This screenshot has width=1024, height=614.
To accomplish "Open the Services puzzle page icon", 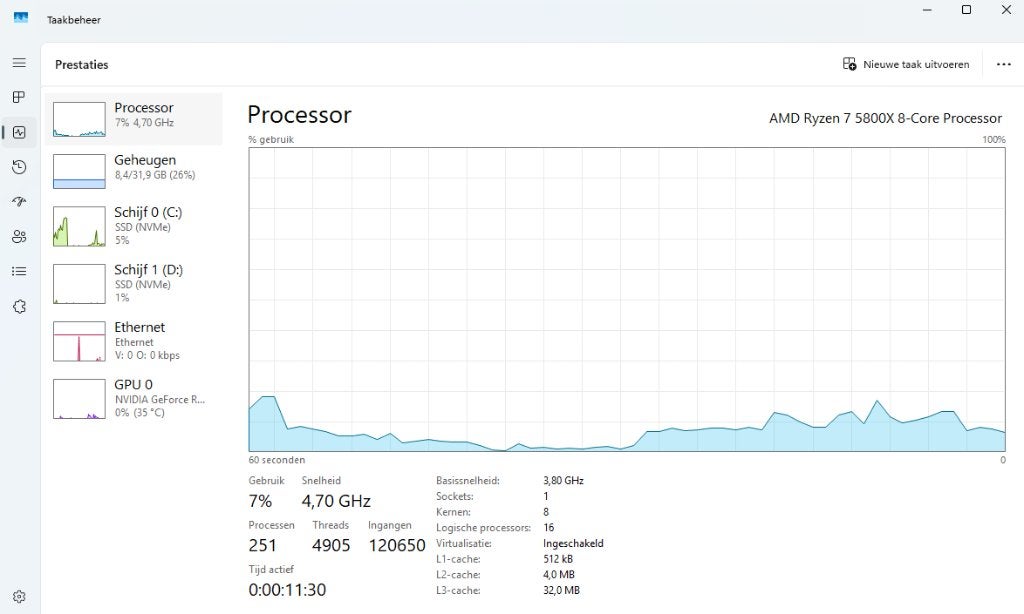I will click(x=19, y=306).
